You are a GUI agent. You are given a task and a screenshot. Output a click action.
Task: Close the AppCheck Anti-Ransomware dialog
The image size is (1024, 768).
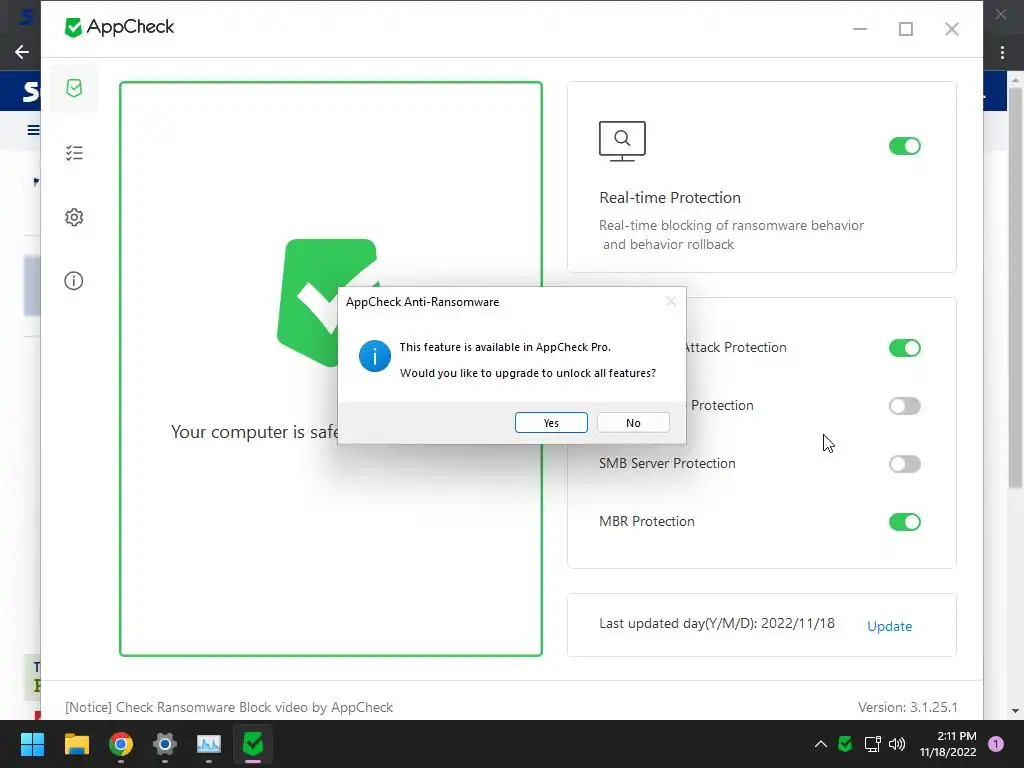point(671,301)
